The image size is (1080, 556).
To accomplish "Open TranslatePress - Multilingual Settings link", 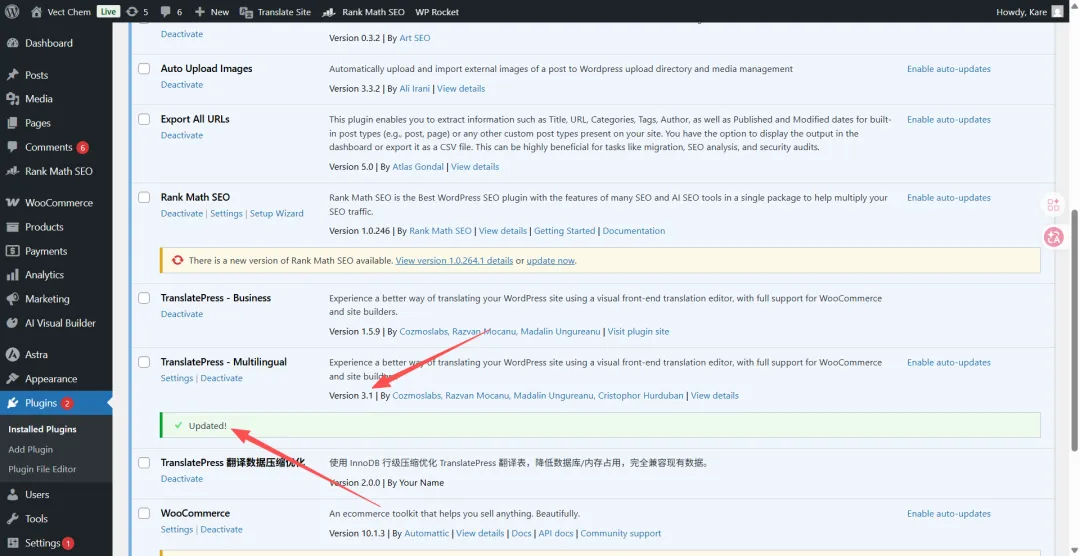I will [x=177, y=378].
